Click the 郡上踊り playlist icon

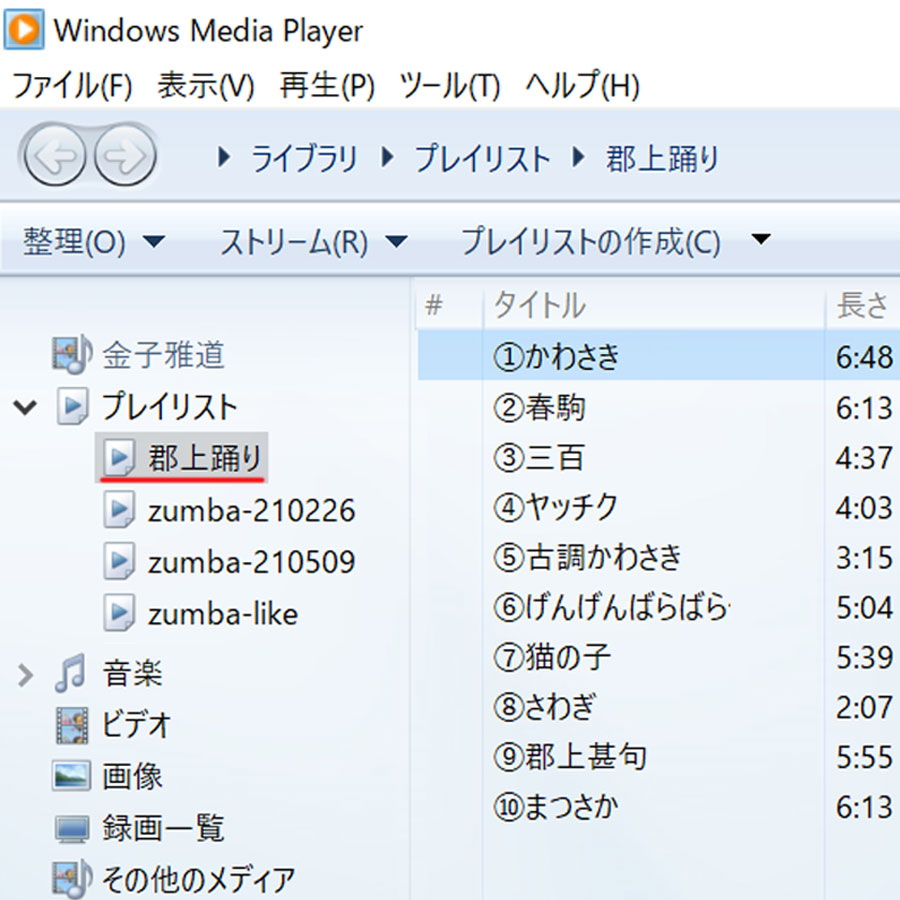(119, 457)
